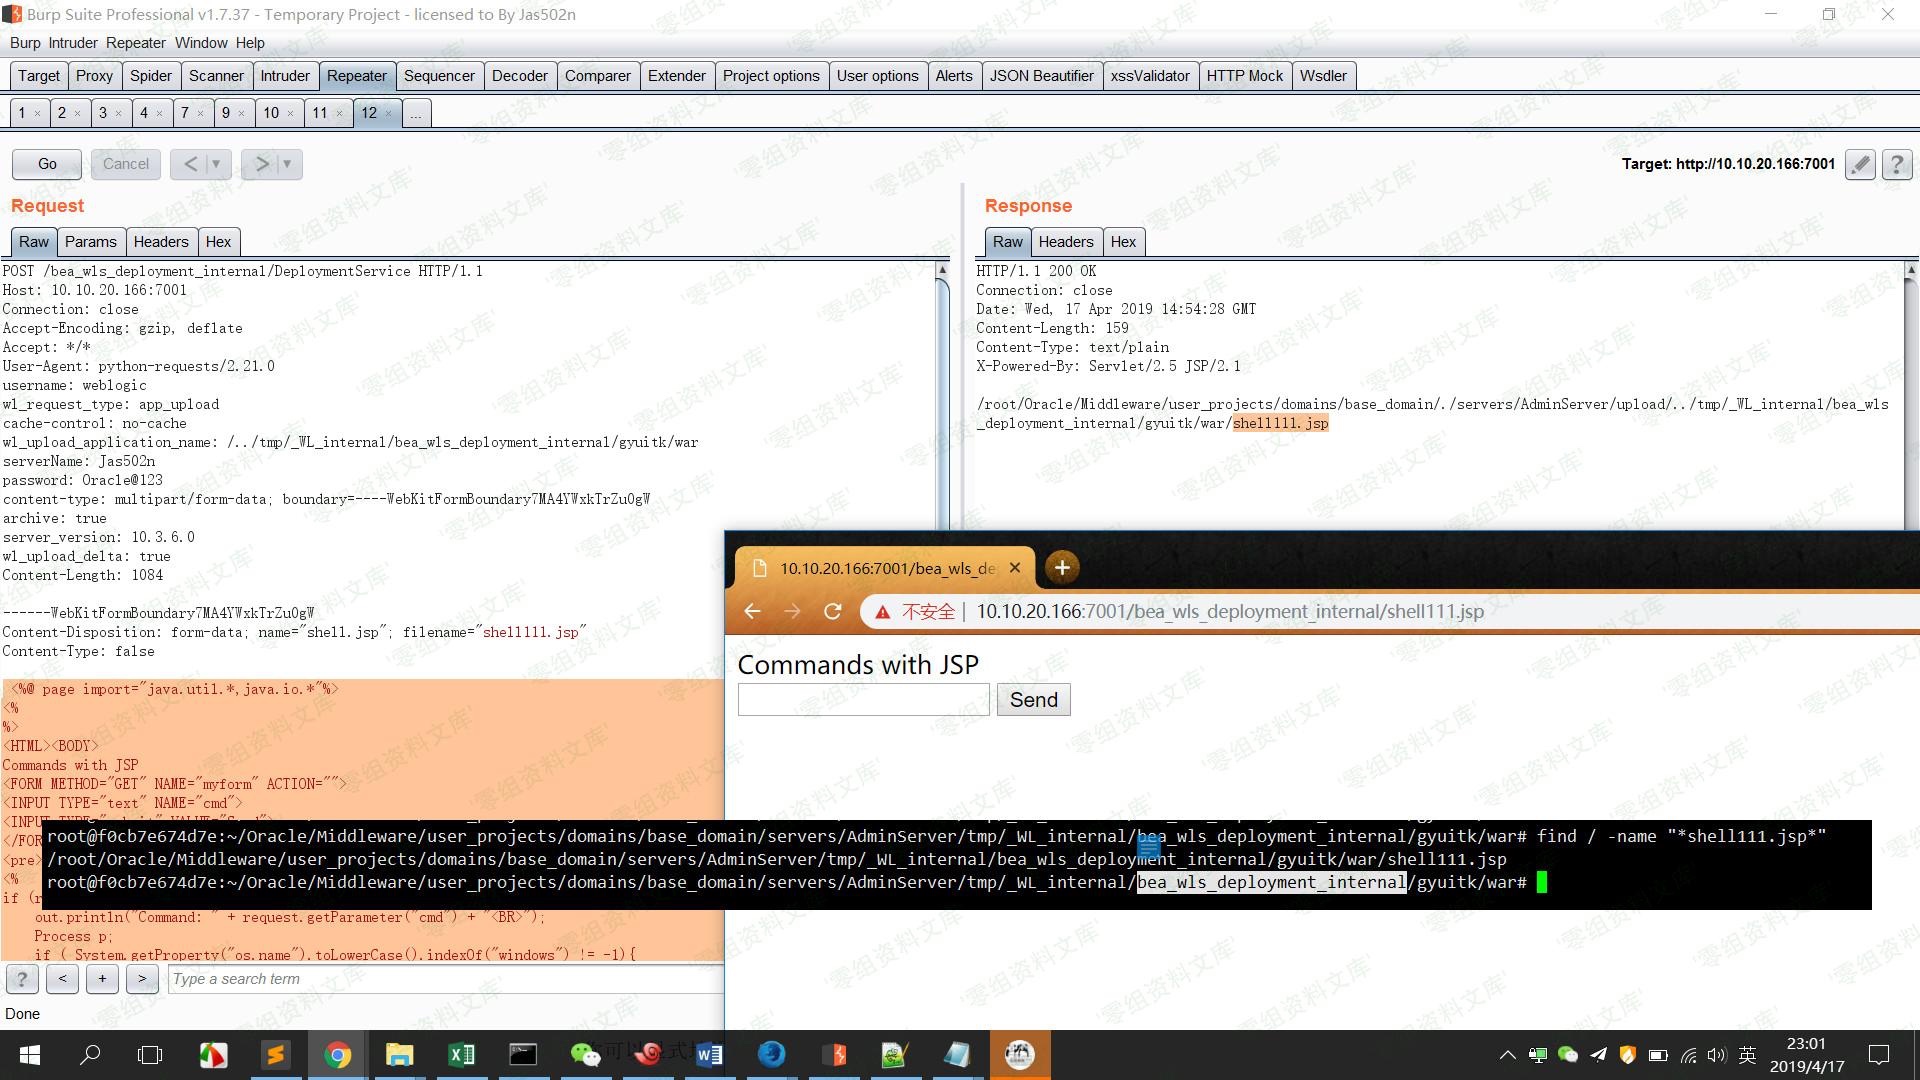The image size is (1920, 1080).
Task: Click Chrome icon in the taskbar
Action: [x=337, y=1055]
